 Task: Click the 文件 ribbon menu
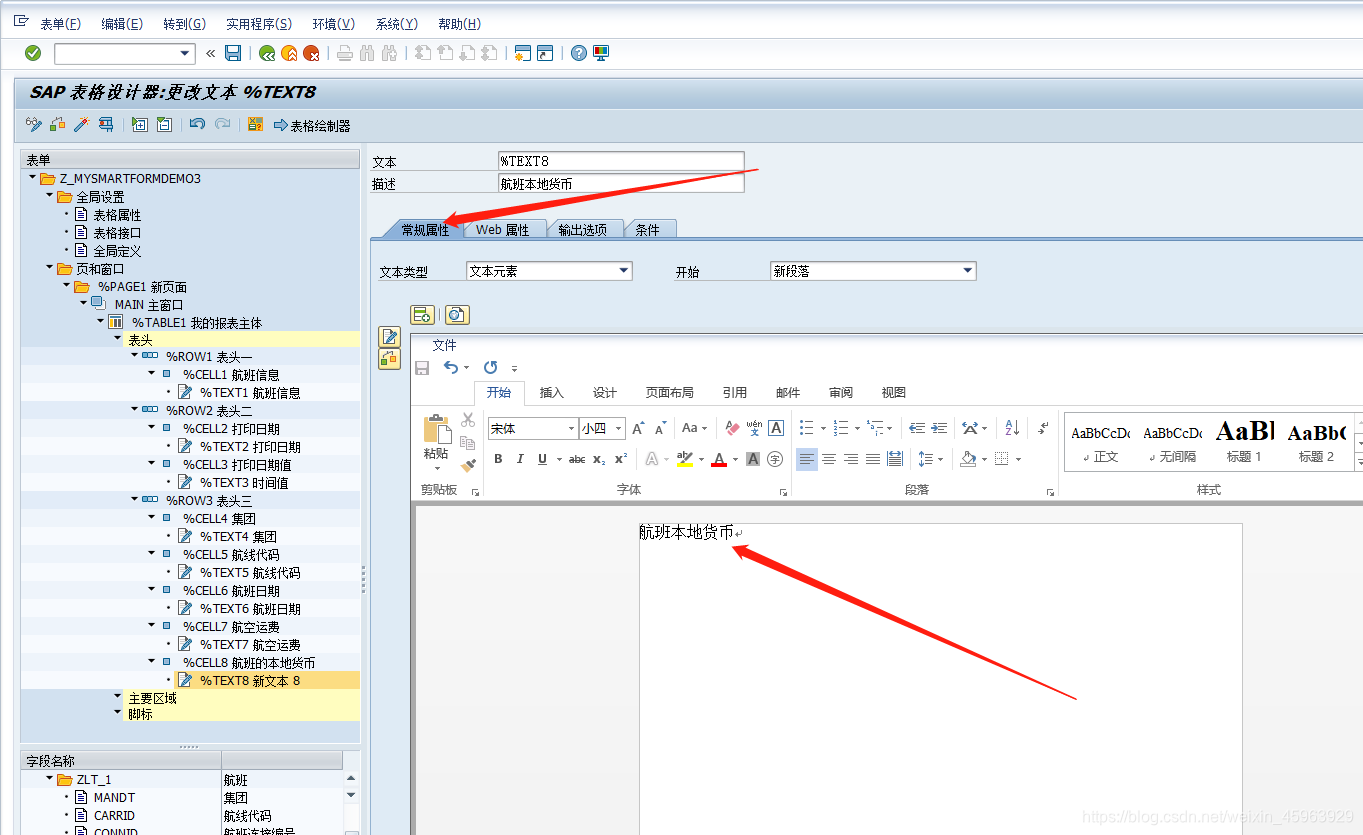coord(444,345)
